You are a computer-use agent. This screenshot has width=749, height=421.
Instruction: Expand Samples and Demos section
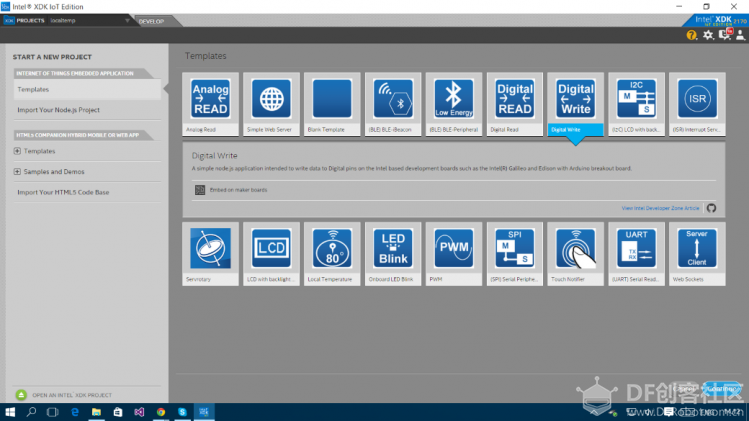(x=17, y=172)
